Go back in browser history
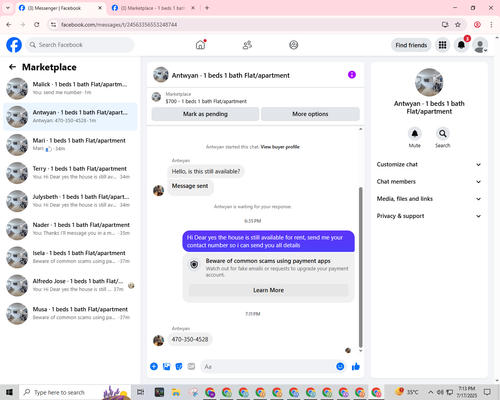 9,24
